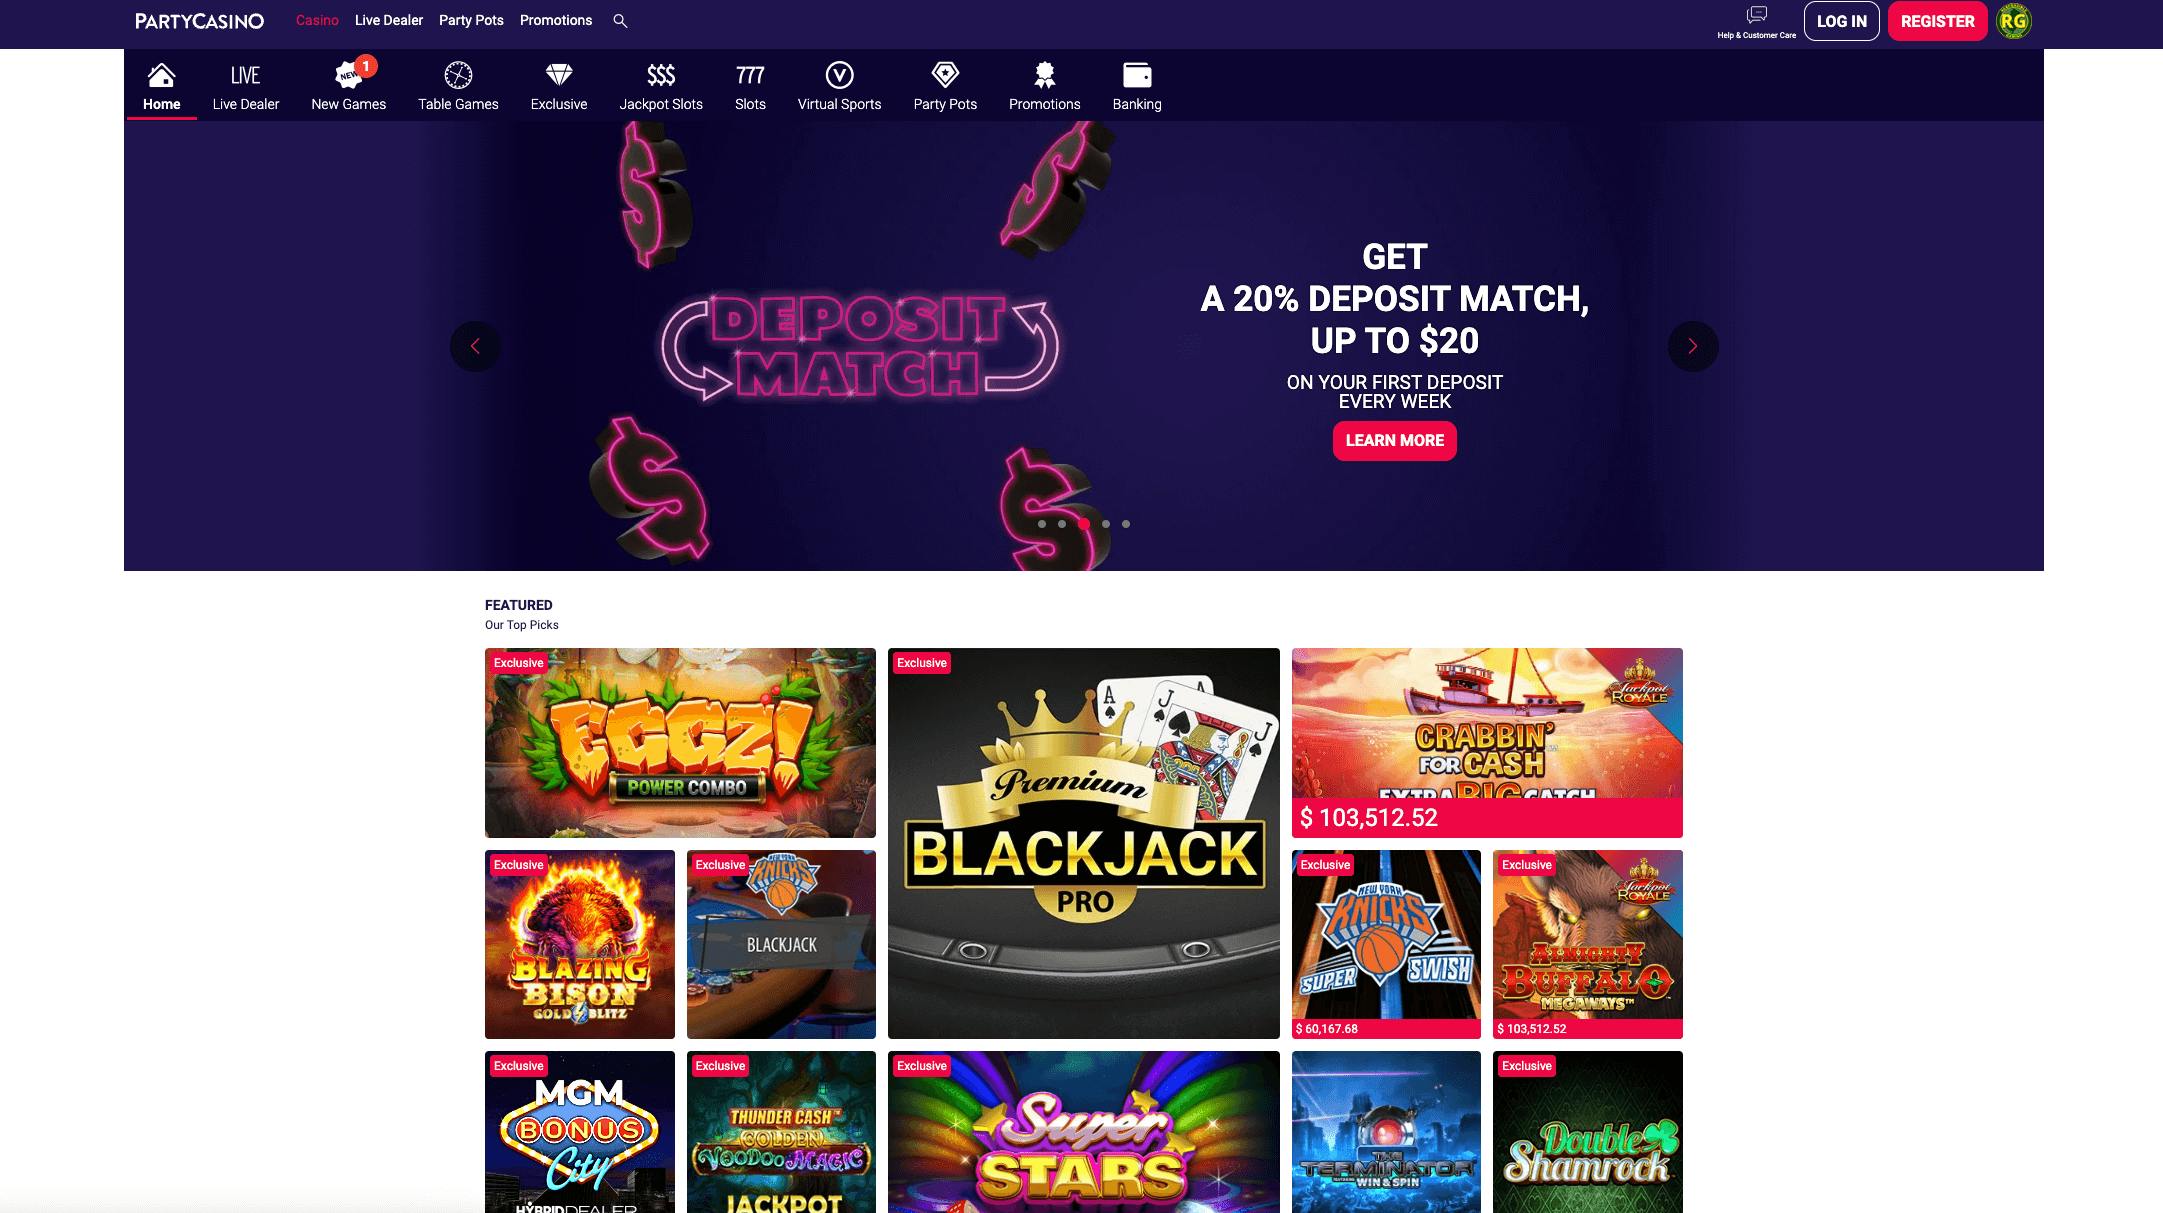Advance carousel with right arrow

click(1693, 346)
